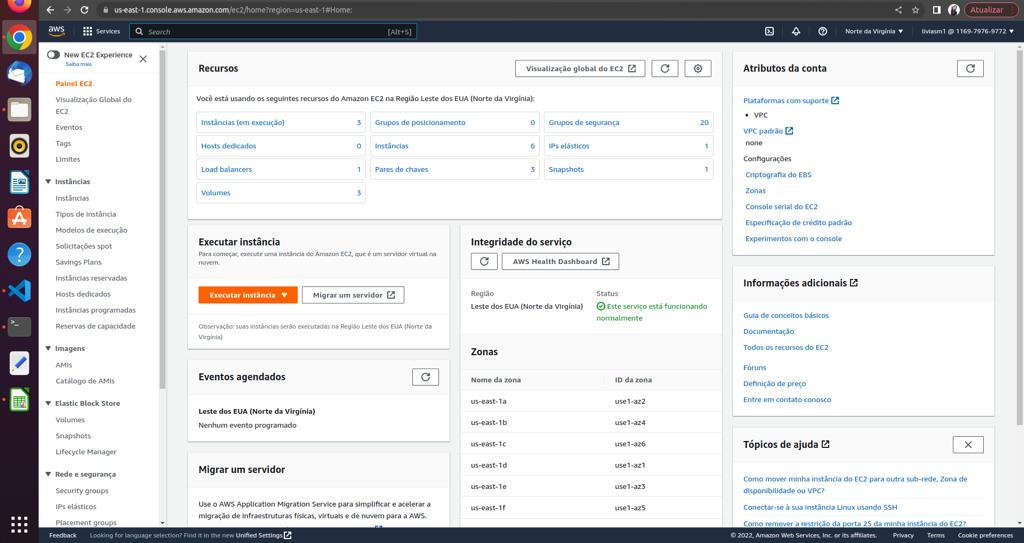Refresh Atributos da conta panel

[970, 69]
